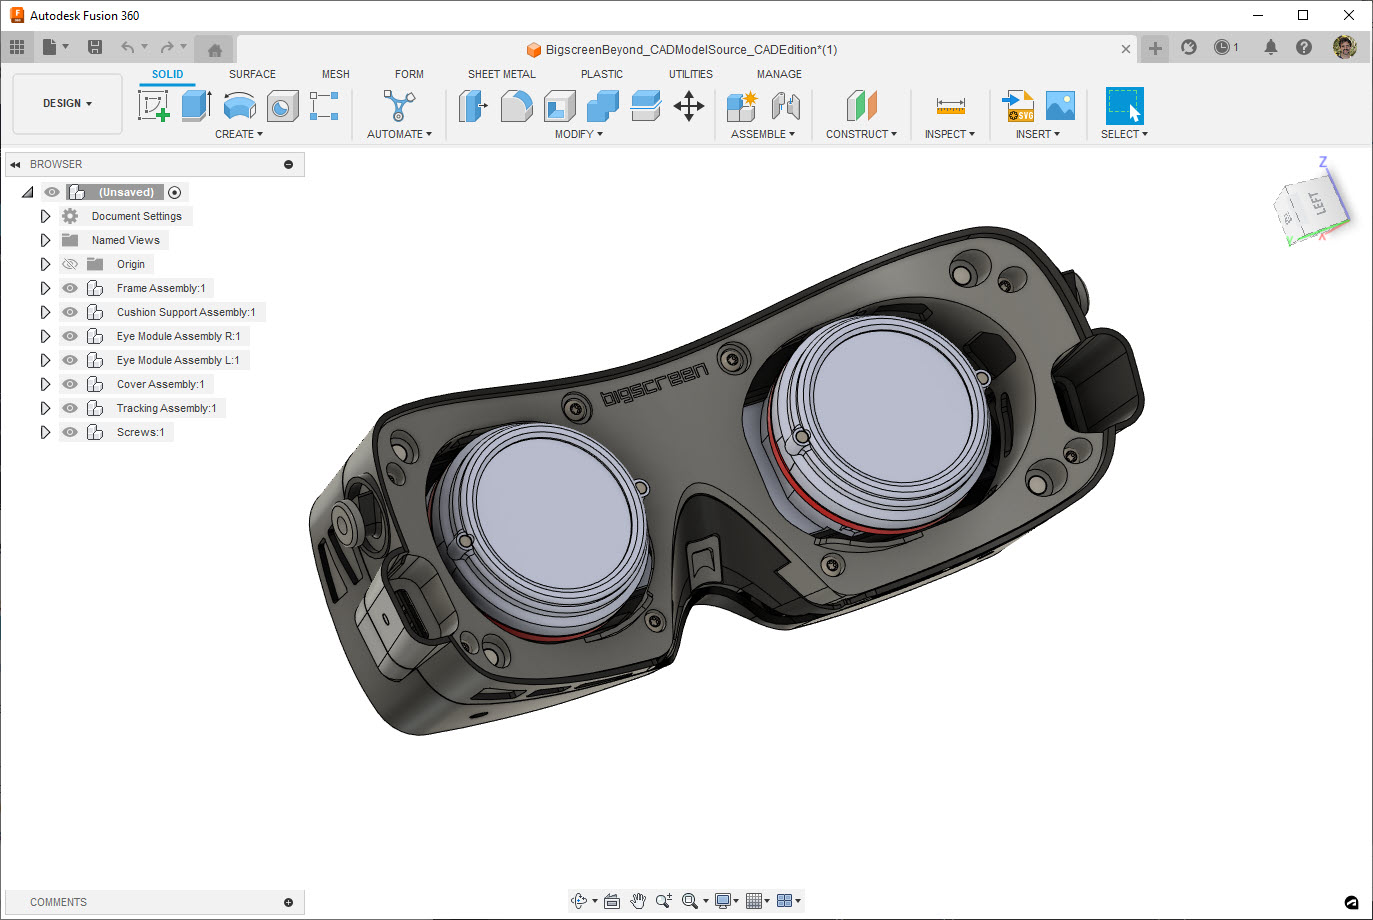Select the Press Pull tool
The height and width of the screenshot is (920, 1373).
473,106
